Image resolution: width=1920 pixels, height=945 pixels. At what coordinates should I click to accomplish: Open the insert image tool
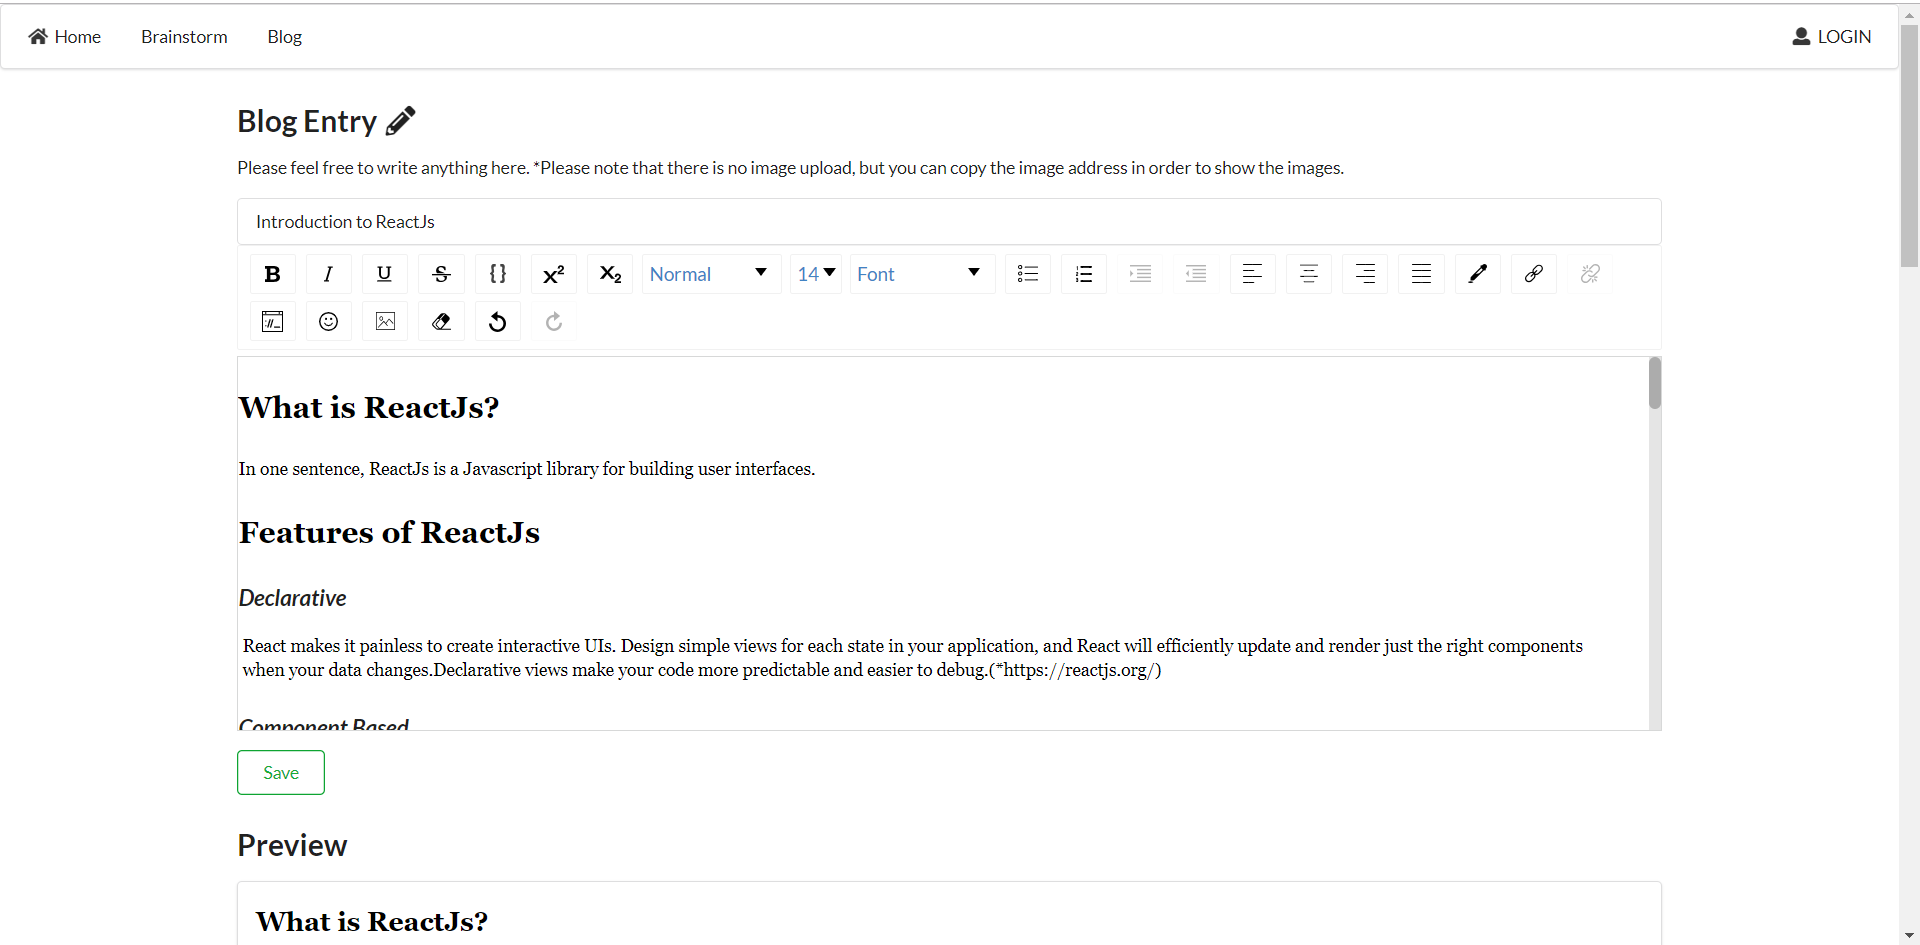(385, 321)
